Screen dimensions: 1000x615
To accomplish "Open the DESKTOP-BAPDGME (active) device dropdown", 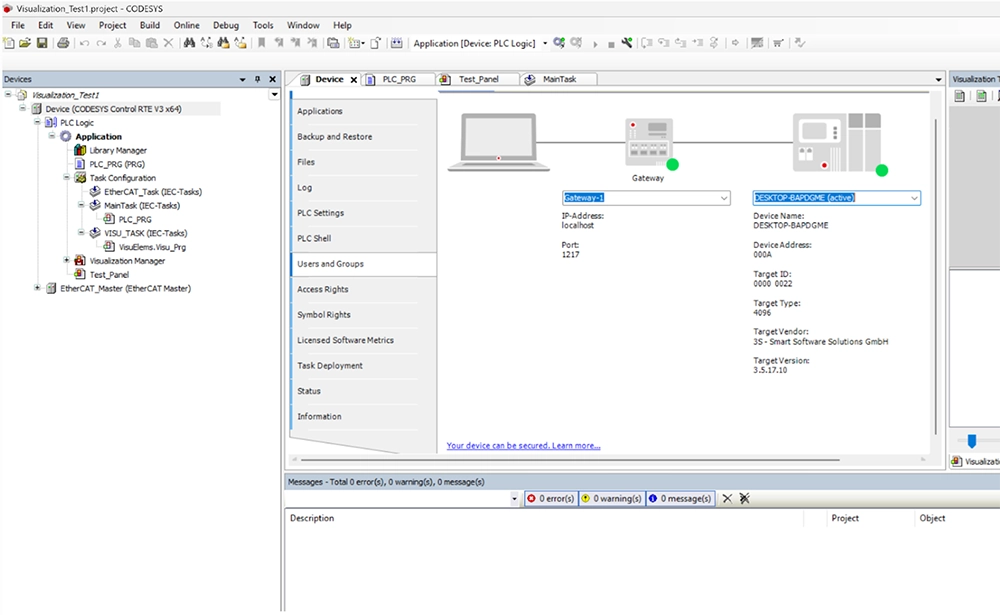I will 914,198.
